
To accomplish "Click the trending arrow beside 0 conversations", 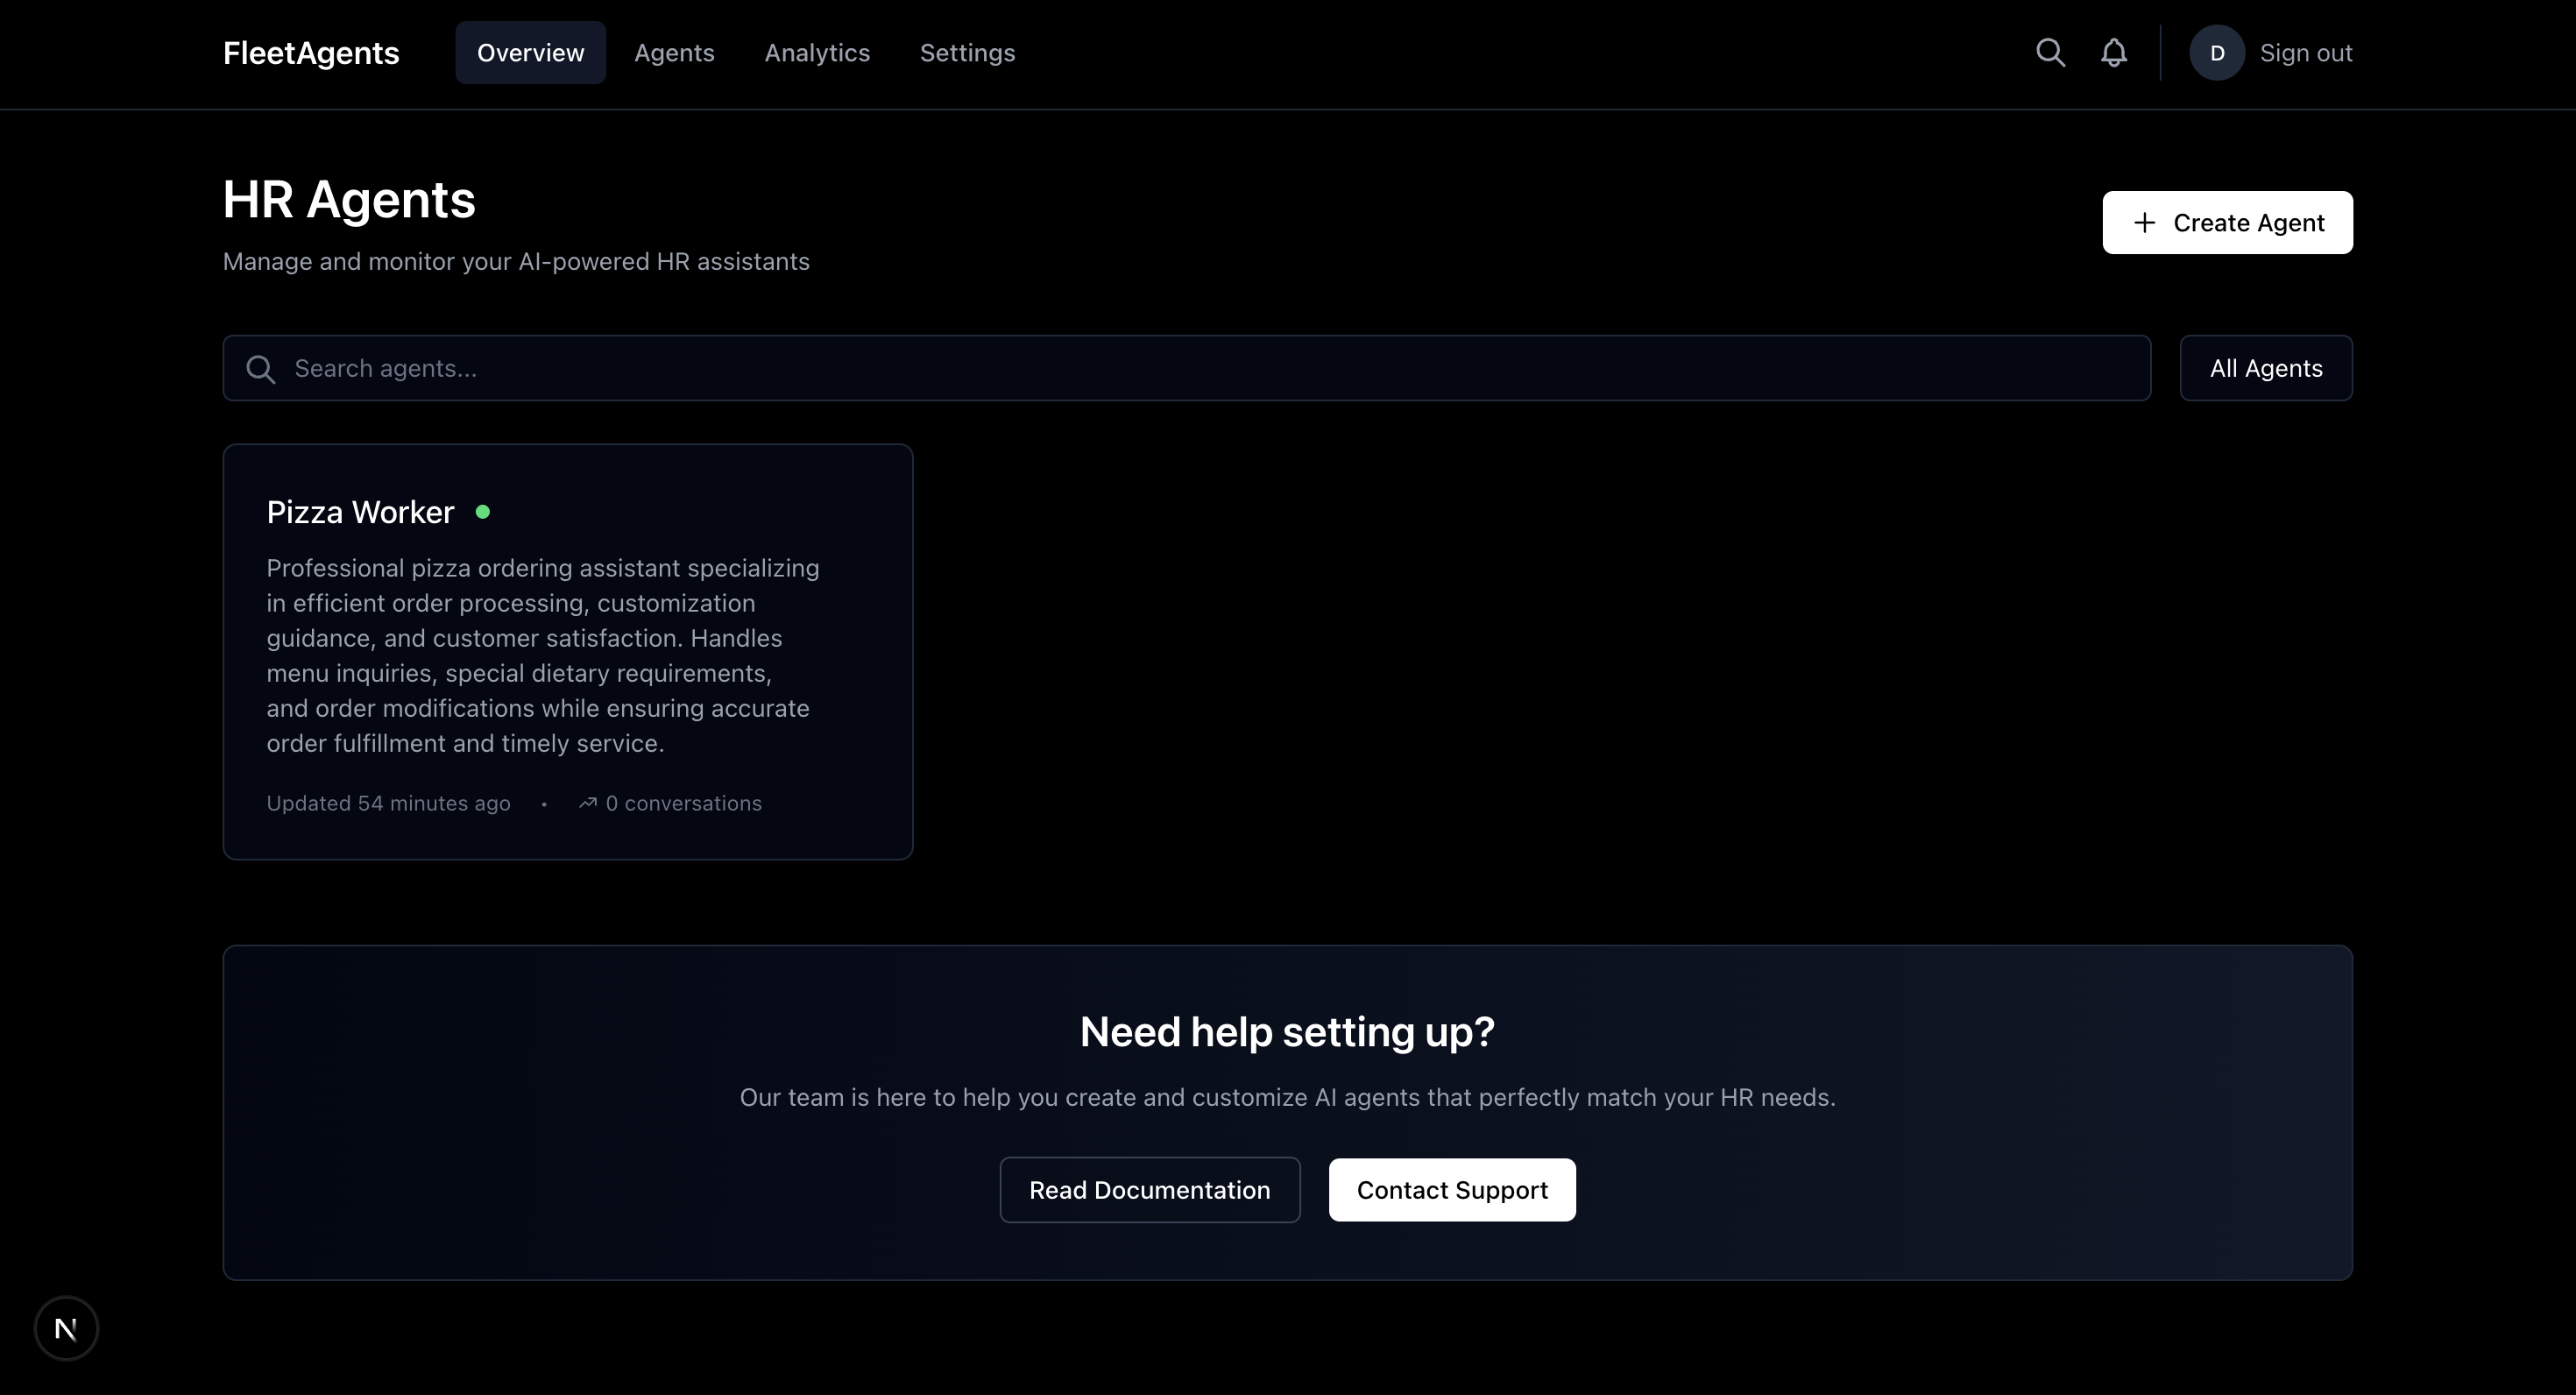I will coord(588,803).
